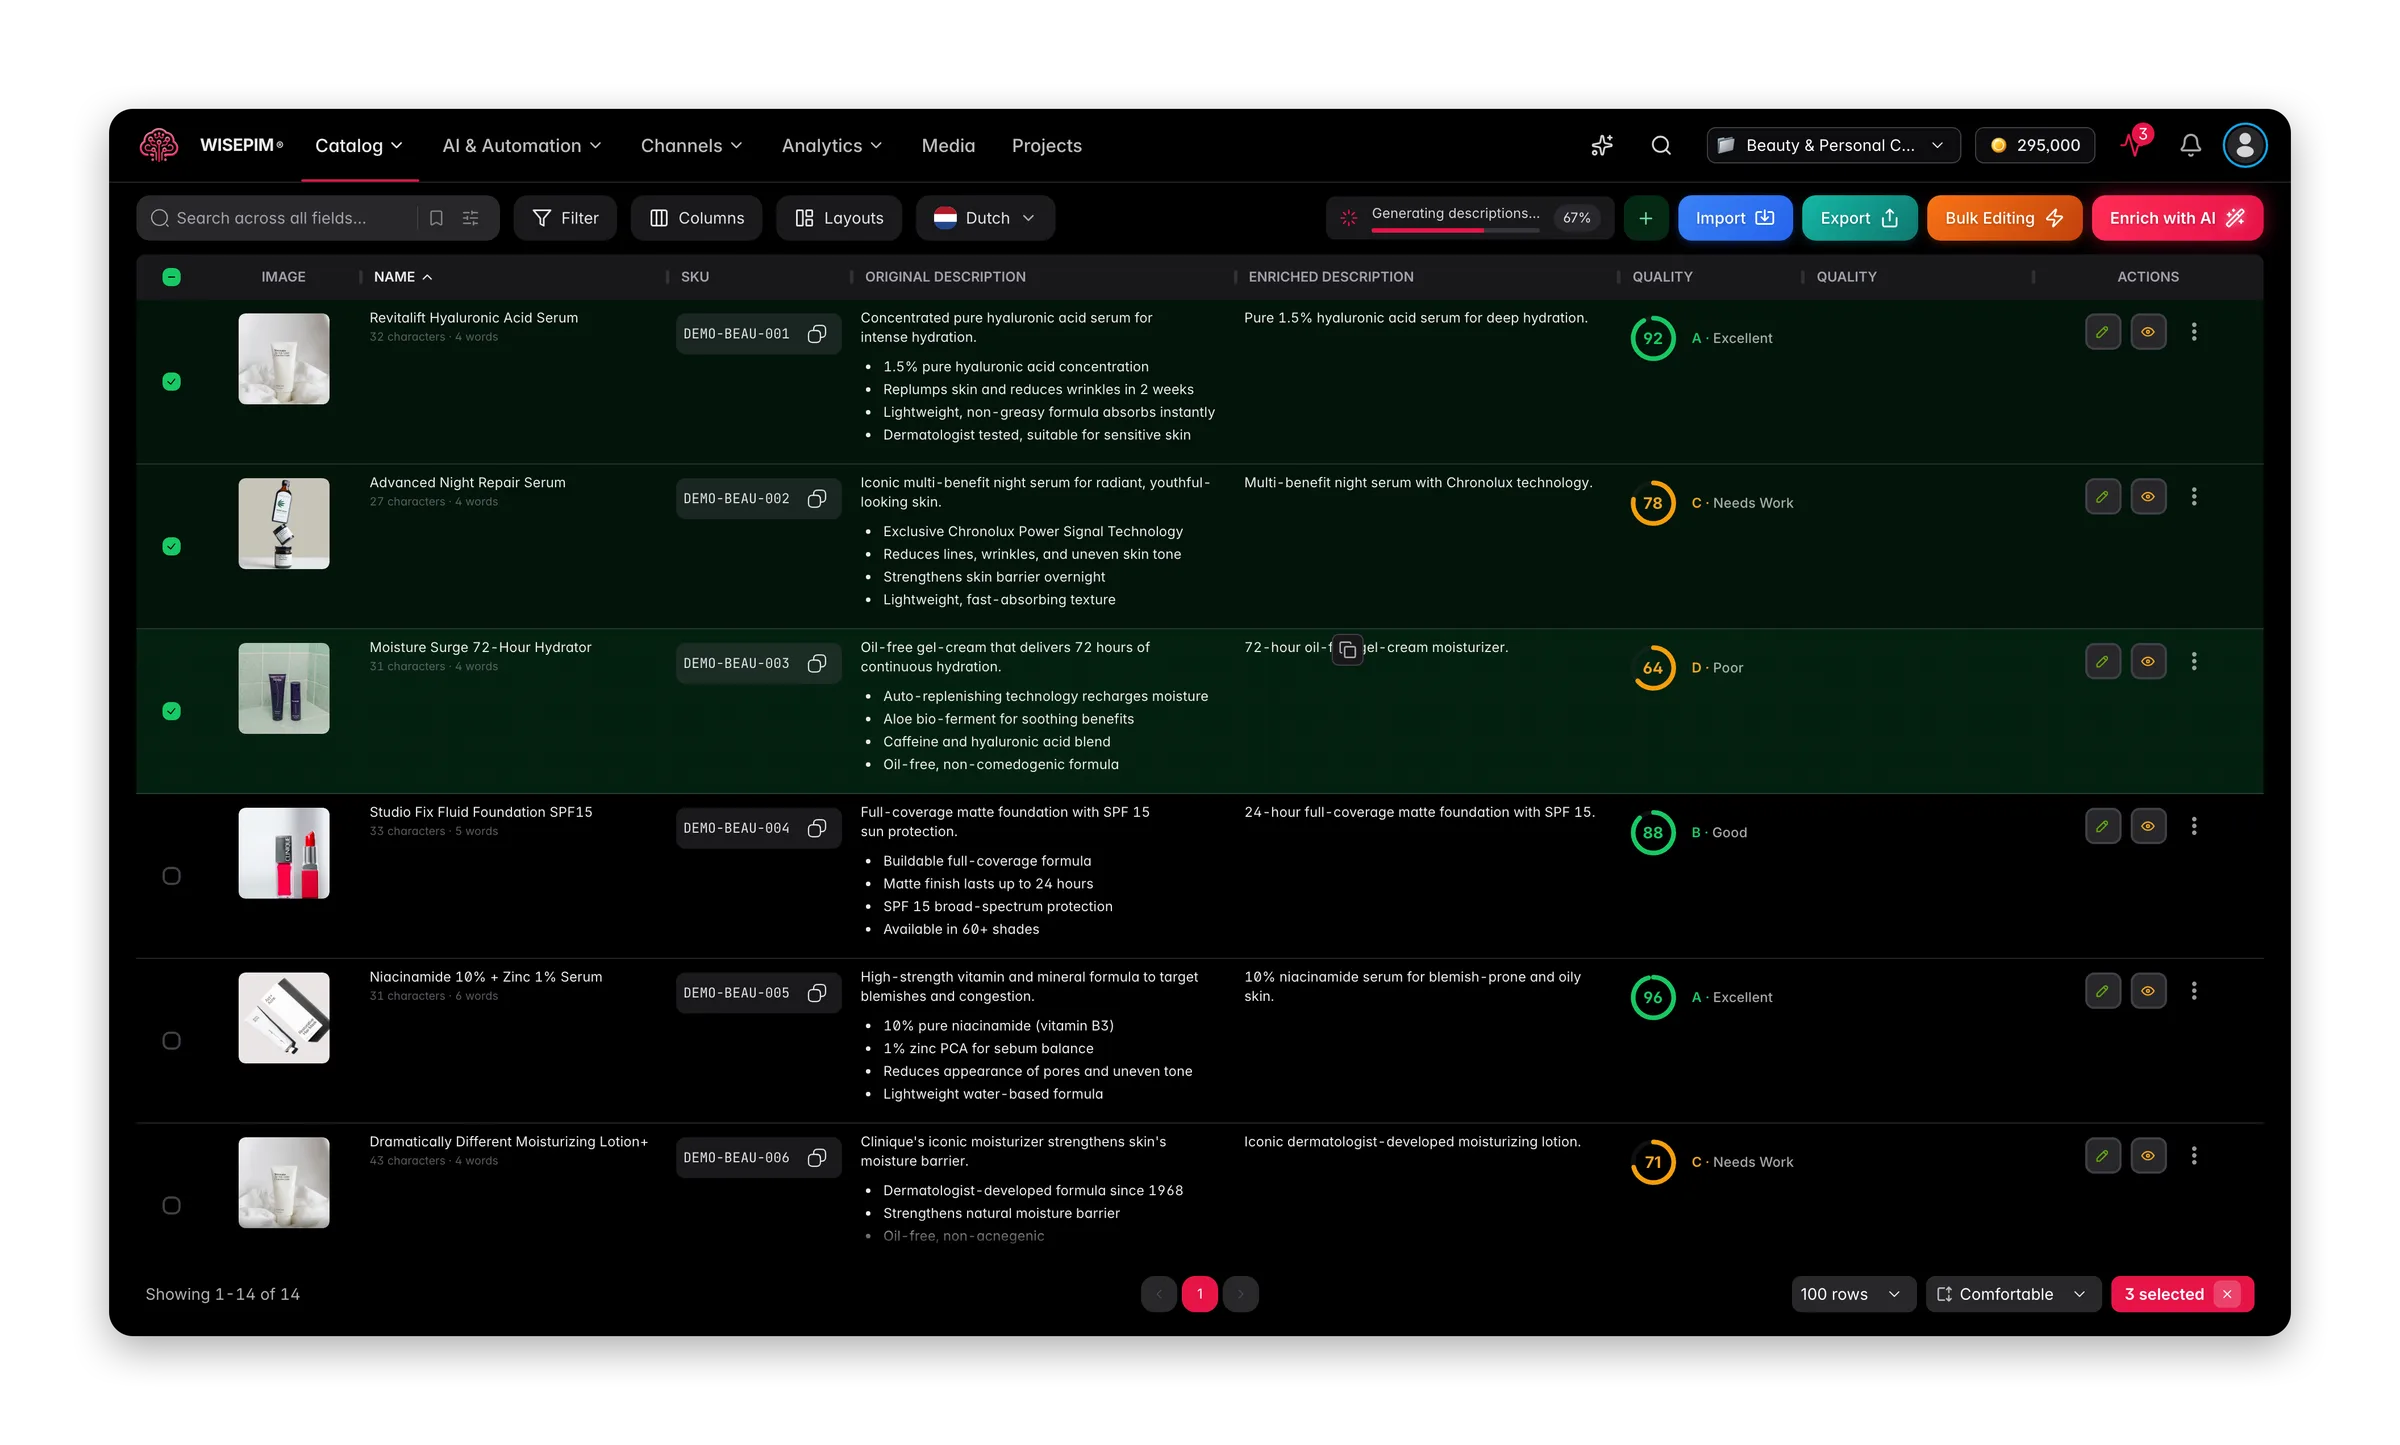Open more options for Advanced Night Repair Serum

2194,497
